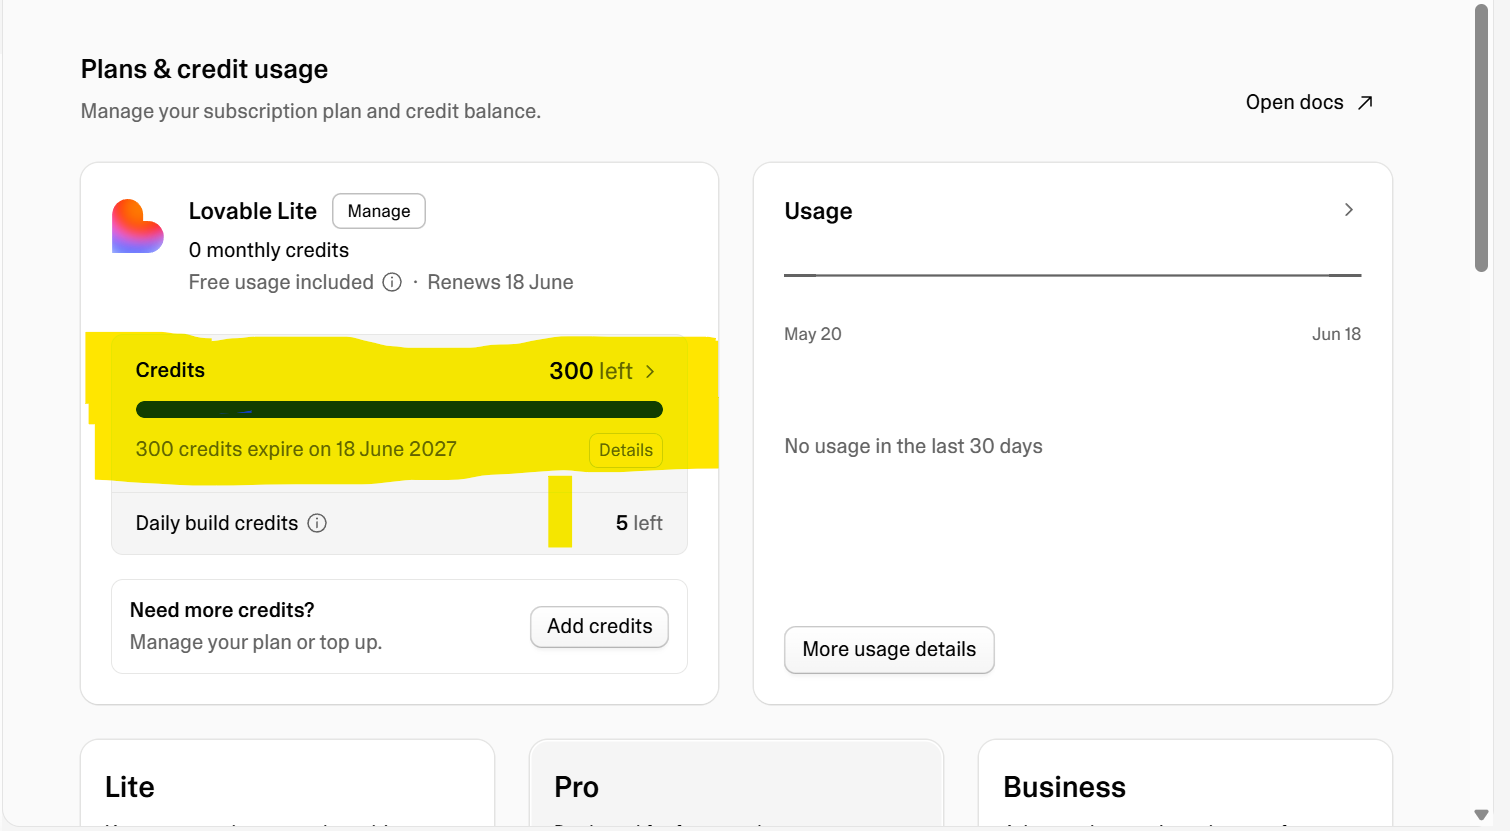Click More usage details button
This screenshot has width=1510, height=831.
pos(889,649)
